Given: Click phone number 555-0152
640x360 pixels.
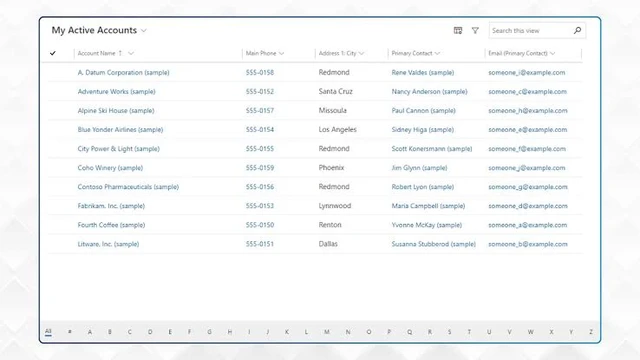Looking at the screenshot, I should tap(260, 91).
